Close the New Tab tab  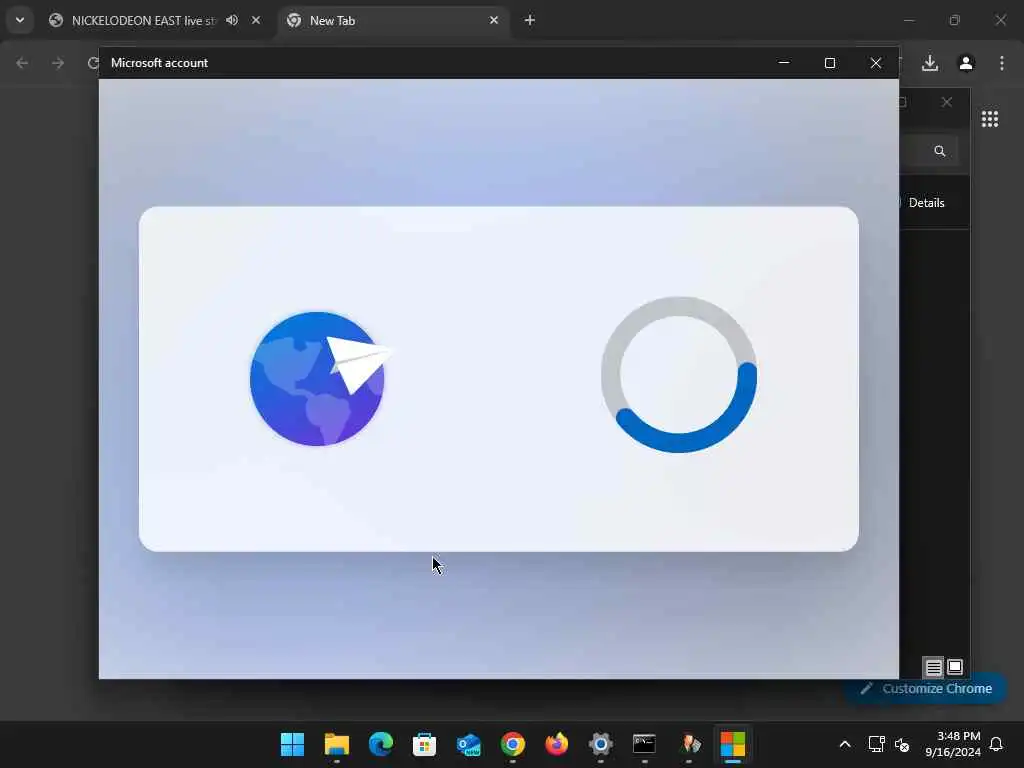[x=494, y=20]
